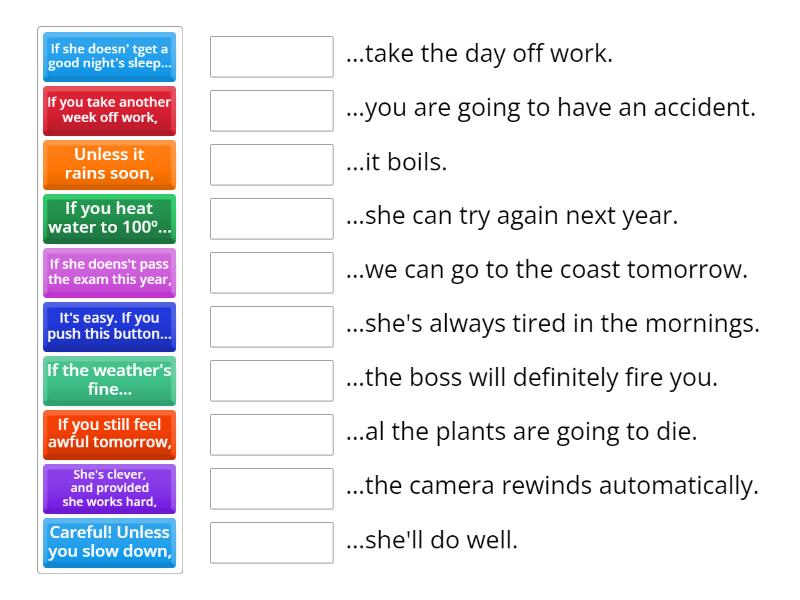800x600 pixels.
Task: Select 'If she doesn't pass the exam' tile
Action: click(110, 273)
